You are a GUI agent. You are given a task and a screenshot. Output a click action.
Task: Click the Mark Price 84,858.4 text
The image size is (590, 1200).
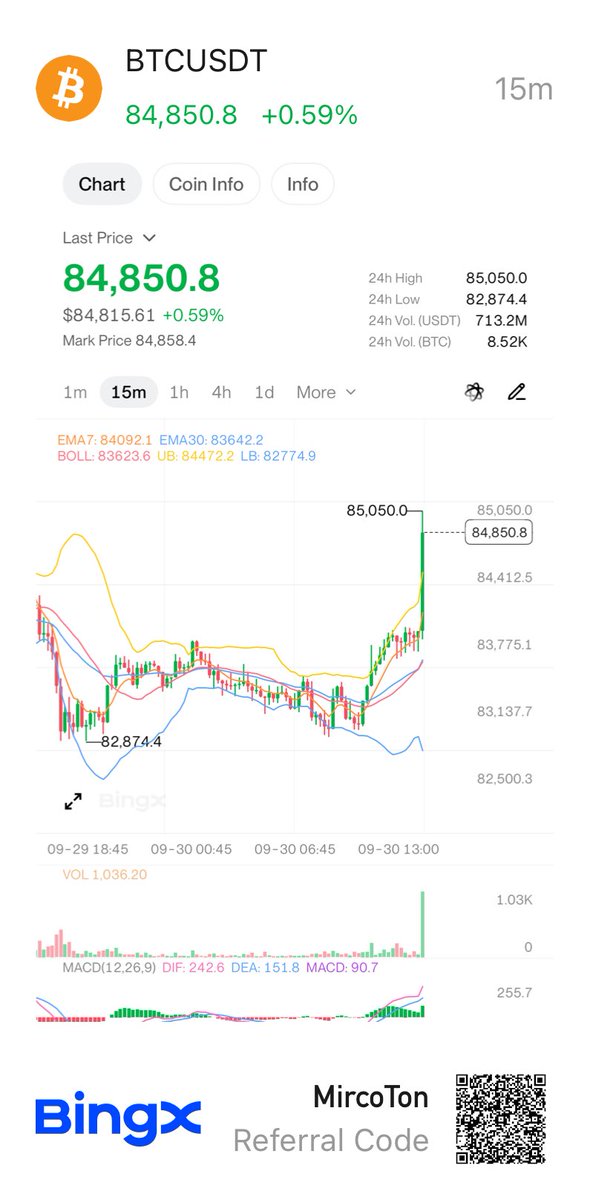click(x=129, y=341)
